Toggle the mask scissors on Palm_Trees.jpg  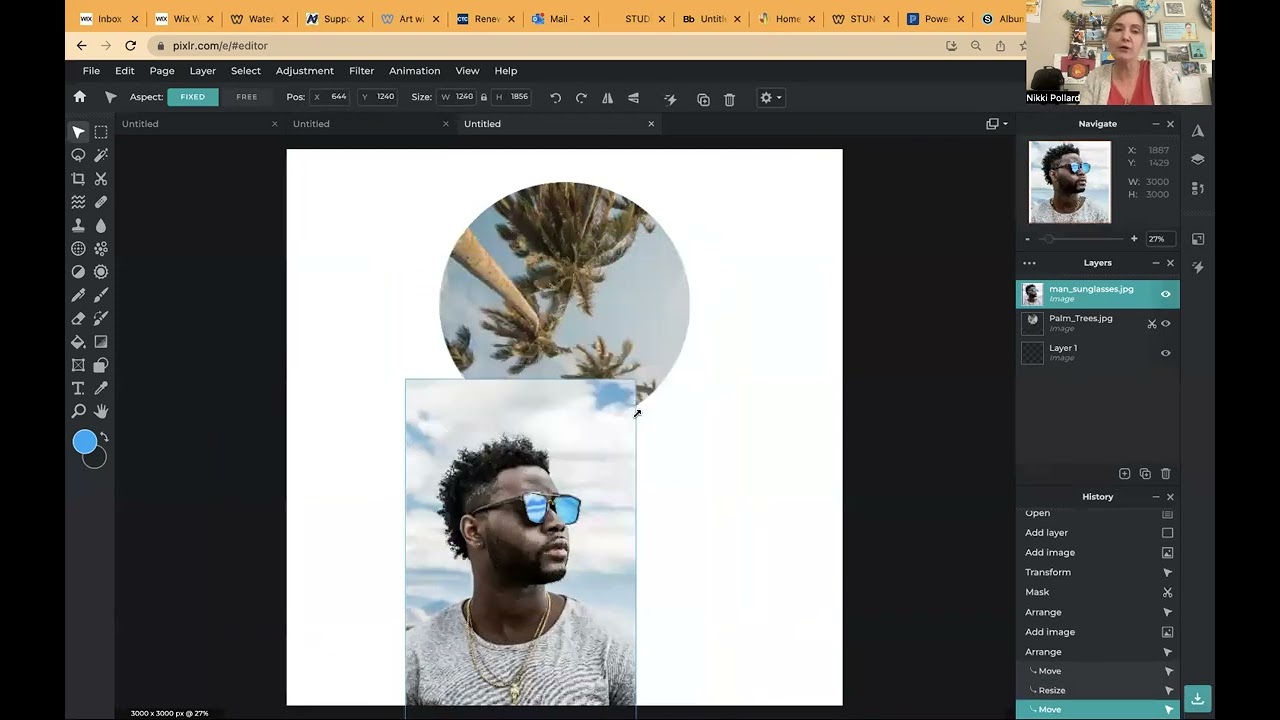click(x=1152, y=324)
